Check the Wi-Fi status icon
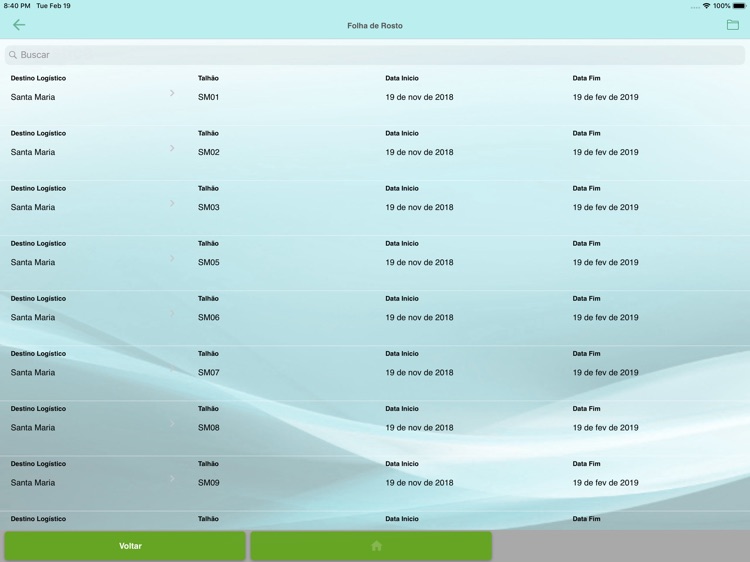The height and width of the screenshot is (562, 750). click(x=706, y=6)
